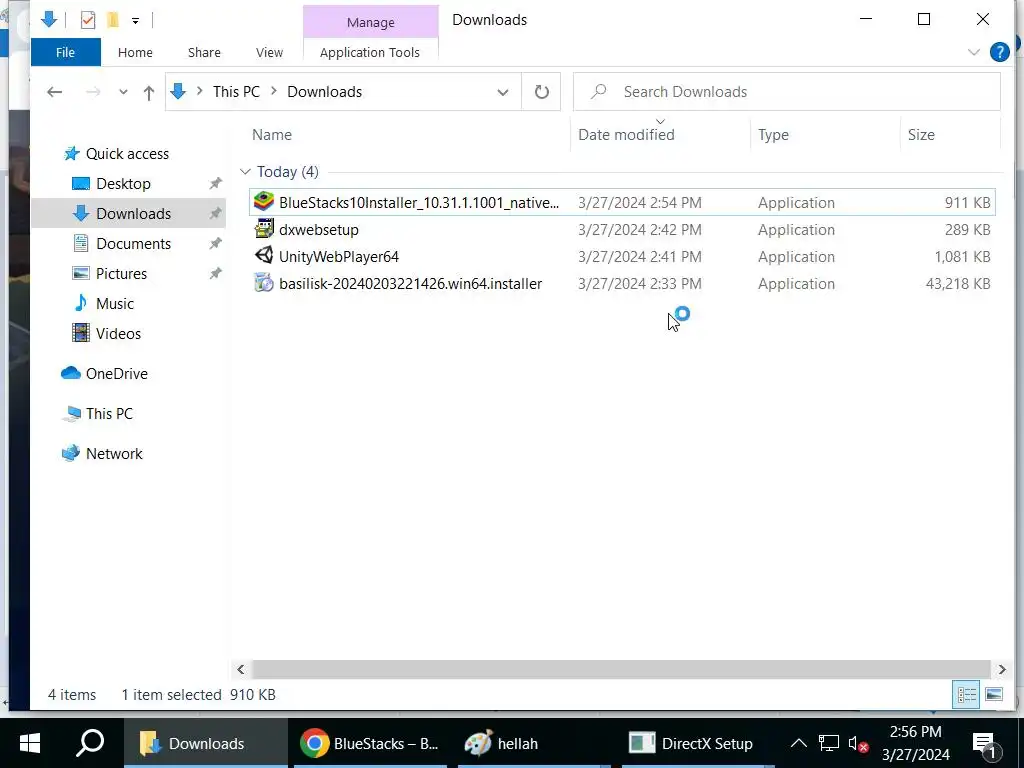Expand the address bar history dropdown

pos(502,92)
